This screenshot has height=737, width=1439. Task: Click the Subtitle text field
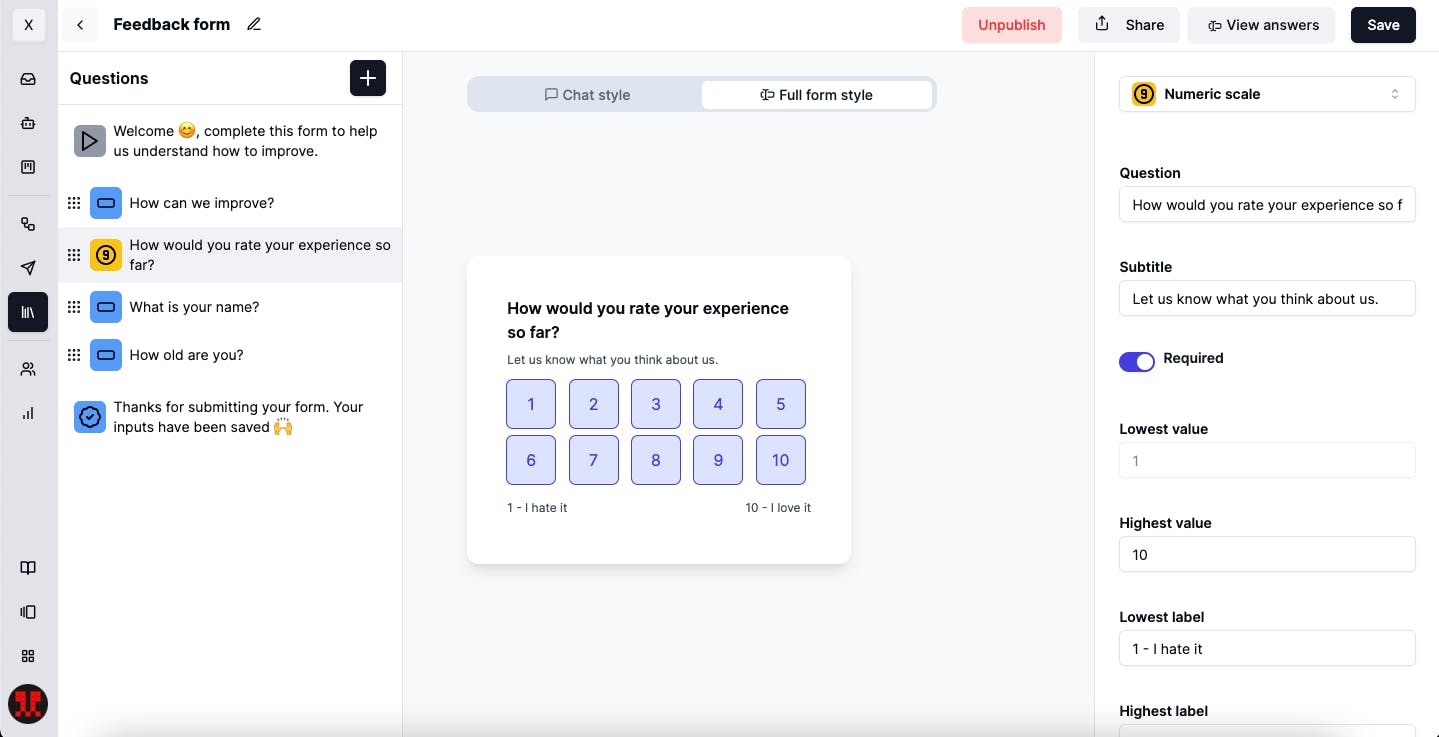(1267, 299)
